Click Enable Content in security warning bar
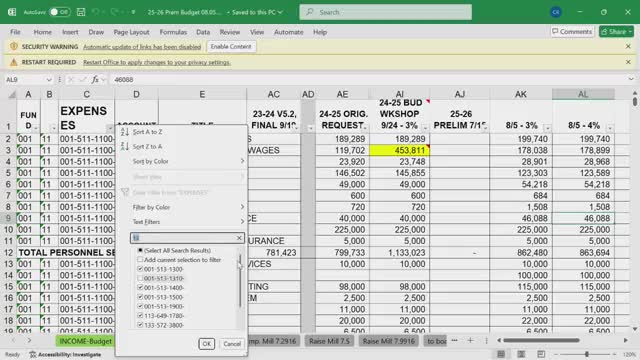Screen dimensions: 640x360 coord(231,47)
